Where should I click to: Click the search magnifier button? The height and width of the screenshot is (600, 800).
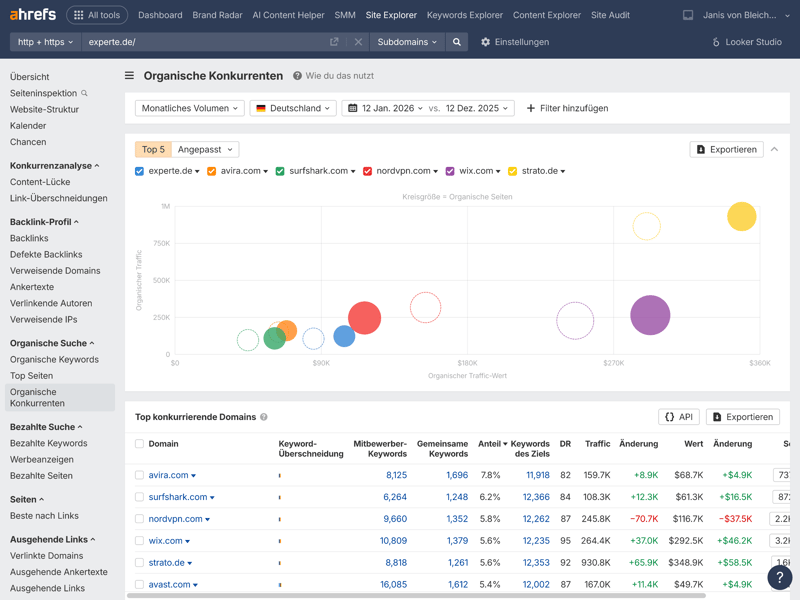(457, 42)
